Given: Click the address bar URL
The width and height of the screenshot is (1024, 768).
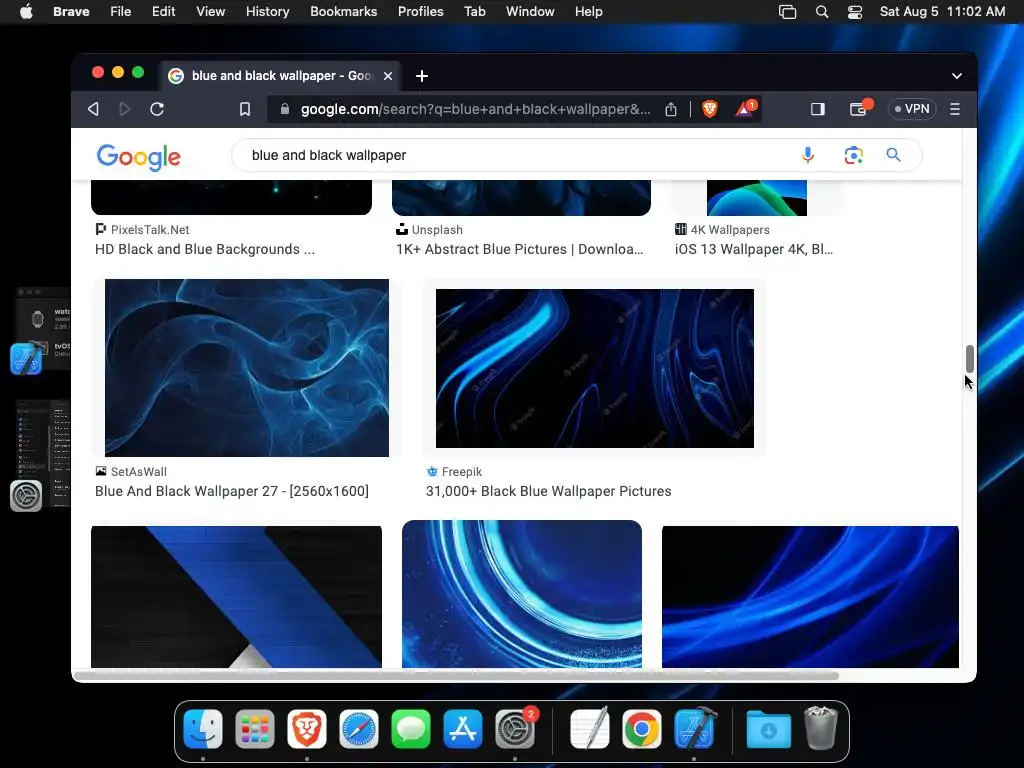Looking at the screenshot, I should (475, 109).
